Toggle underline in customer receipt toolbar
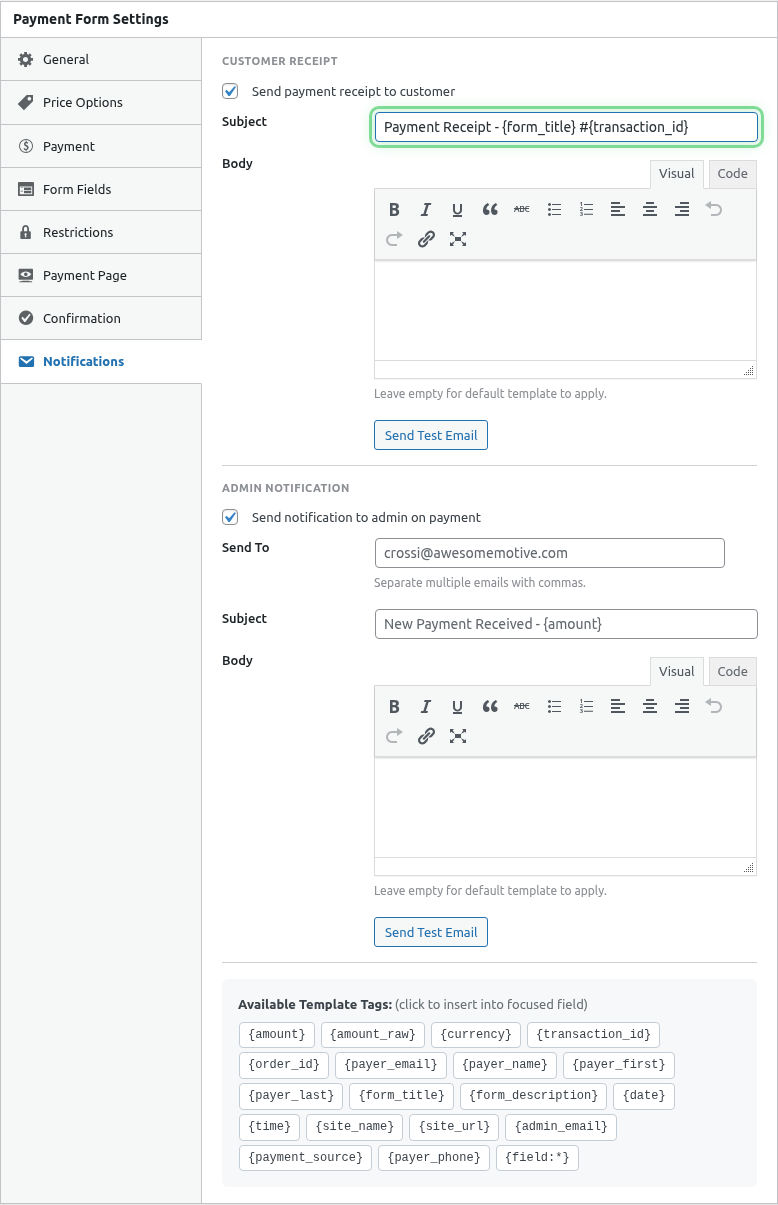Viewport: 778px width, 1205px height. [457, 209]
